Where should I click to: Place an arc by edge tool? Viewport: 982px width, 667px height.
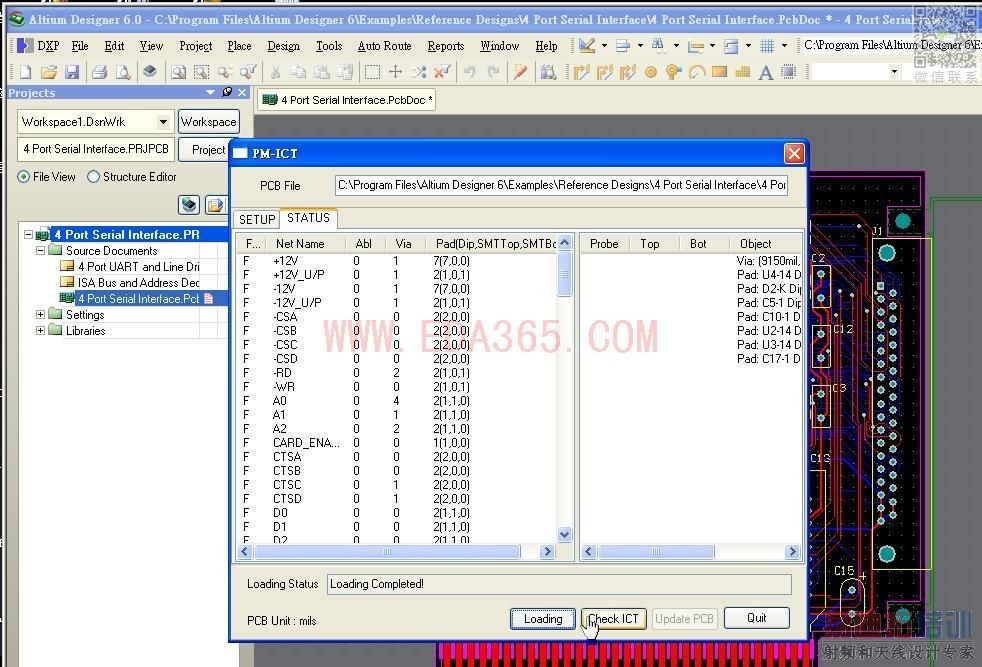696,72
